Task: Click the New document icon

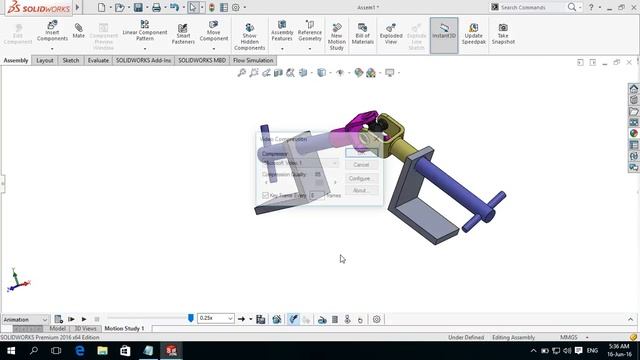Action: click(101, 7)
